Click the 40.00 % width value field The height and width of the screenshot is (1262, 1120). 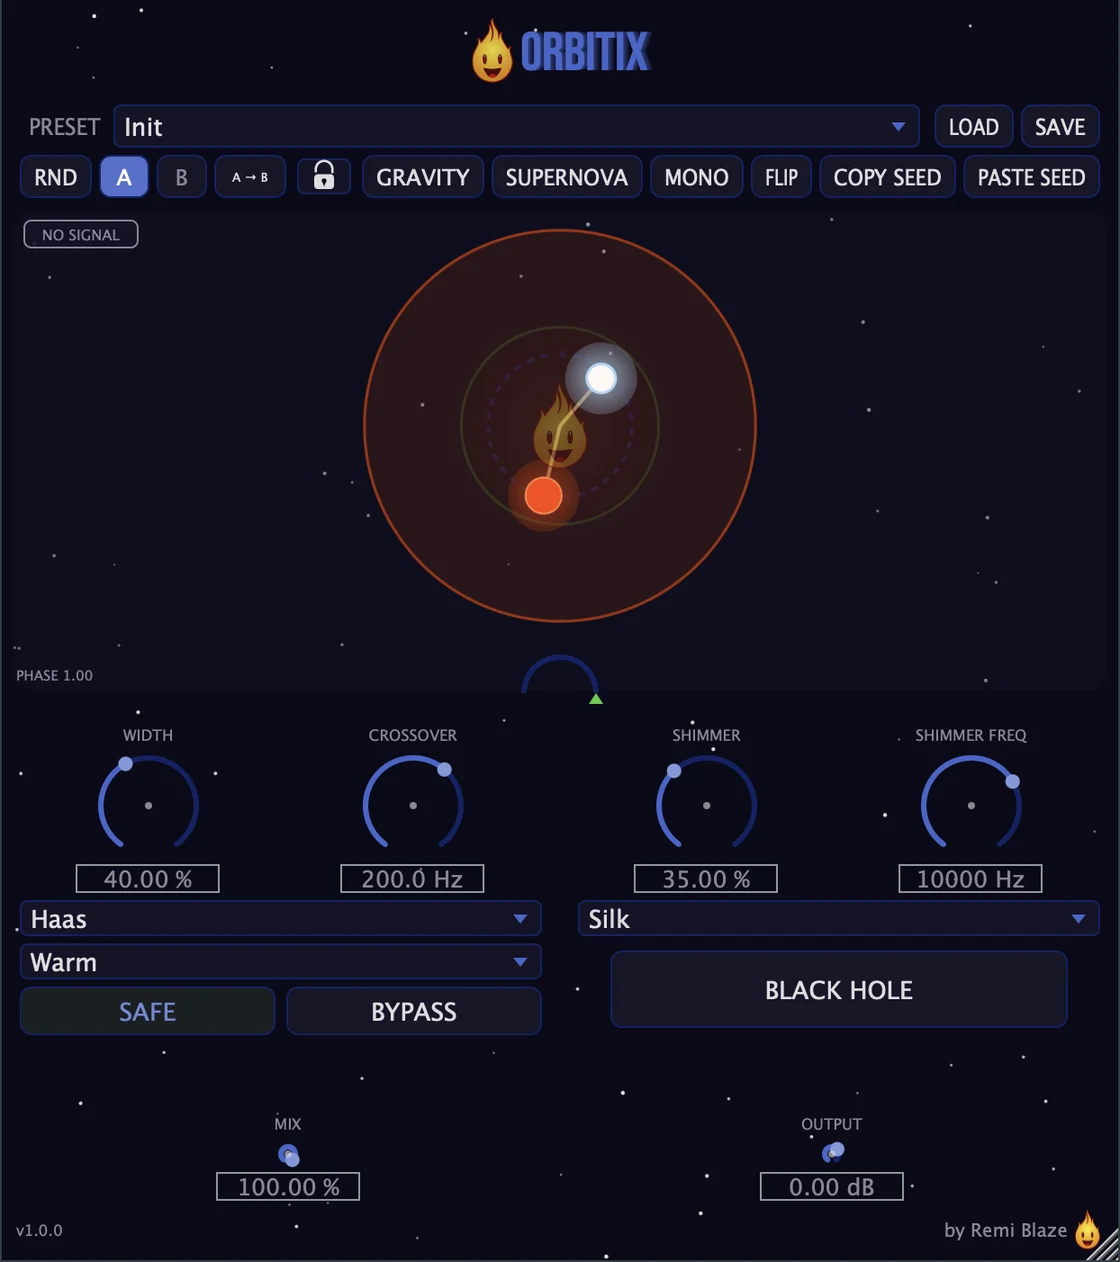tap(148, 879)
